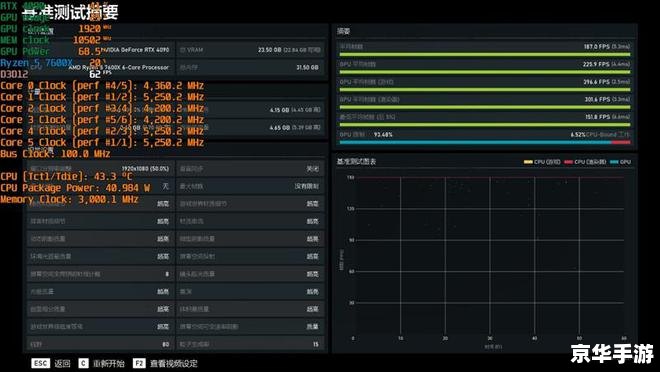The image size is (660, 372).
Task: Click the 301.6 FPS value
Action: point(597,99)
